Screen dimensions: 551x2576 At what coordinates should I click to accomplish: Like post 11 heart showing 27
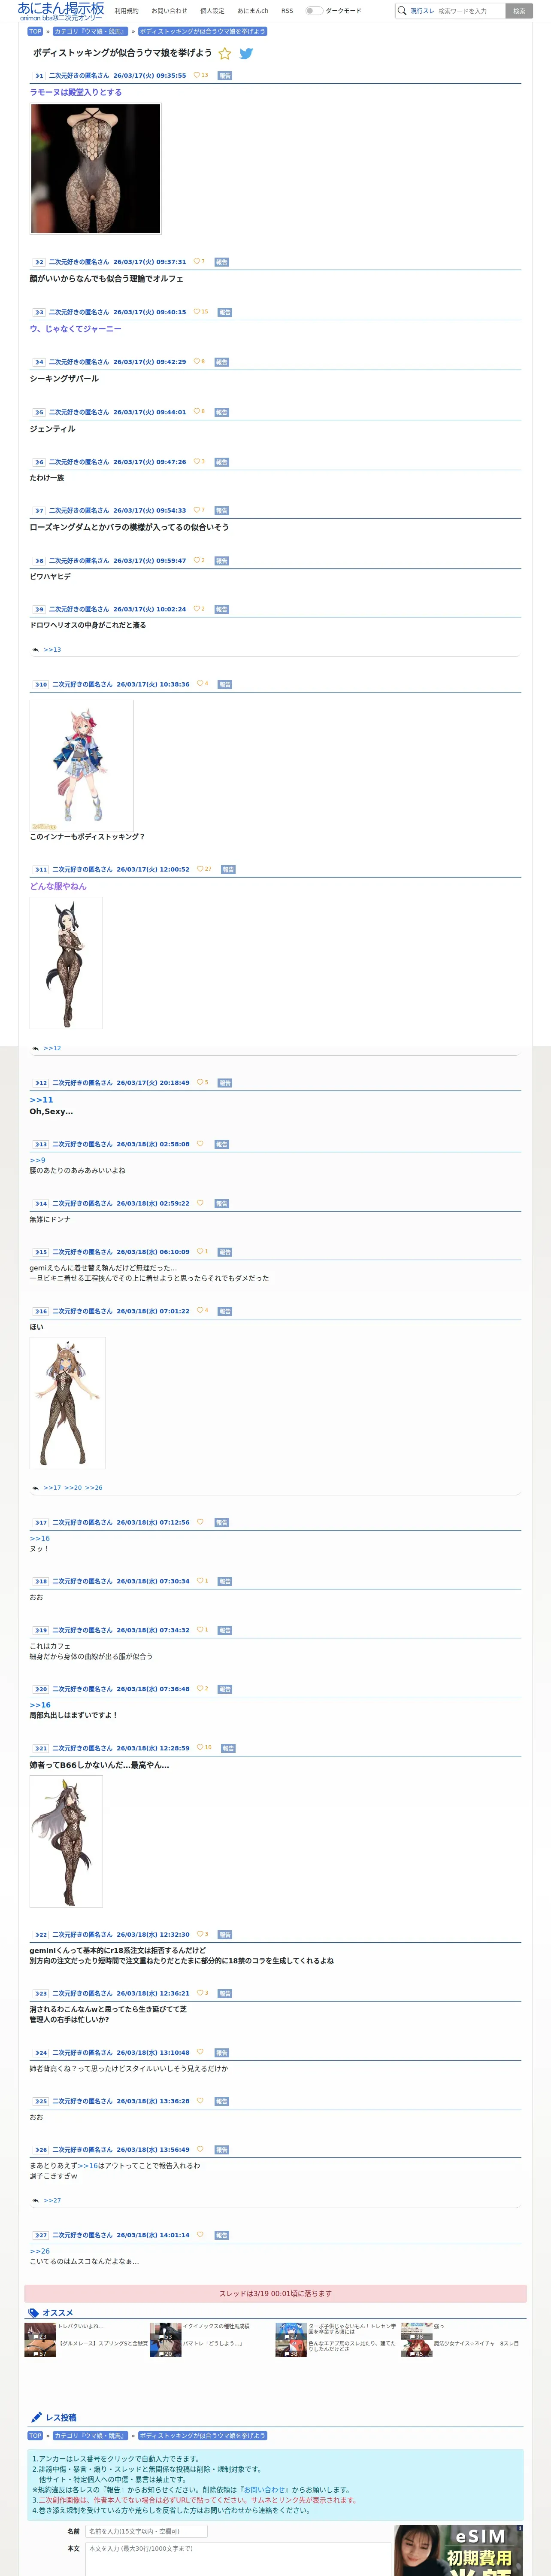click(200, 869)
